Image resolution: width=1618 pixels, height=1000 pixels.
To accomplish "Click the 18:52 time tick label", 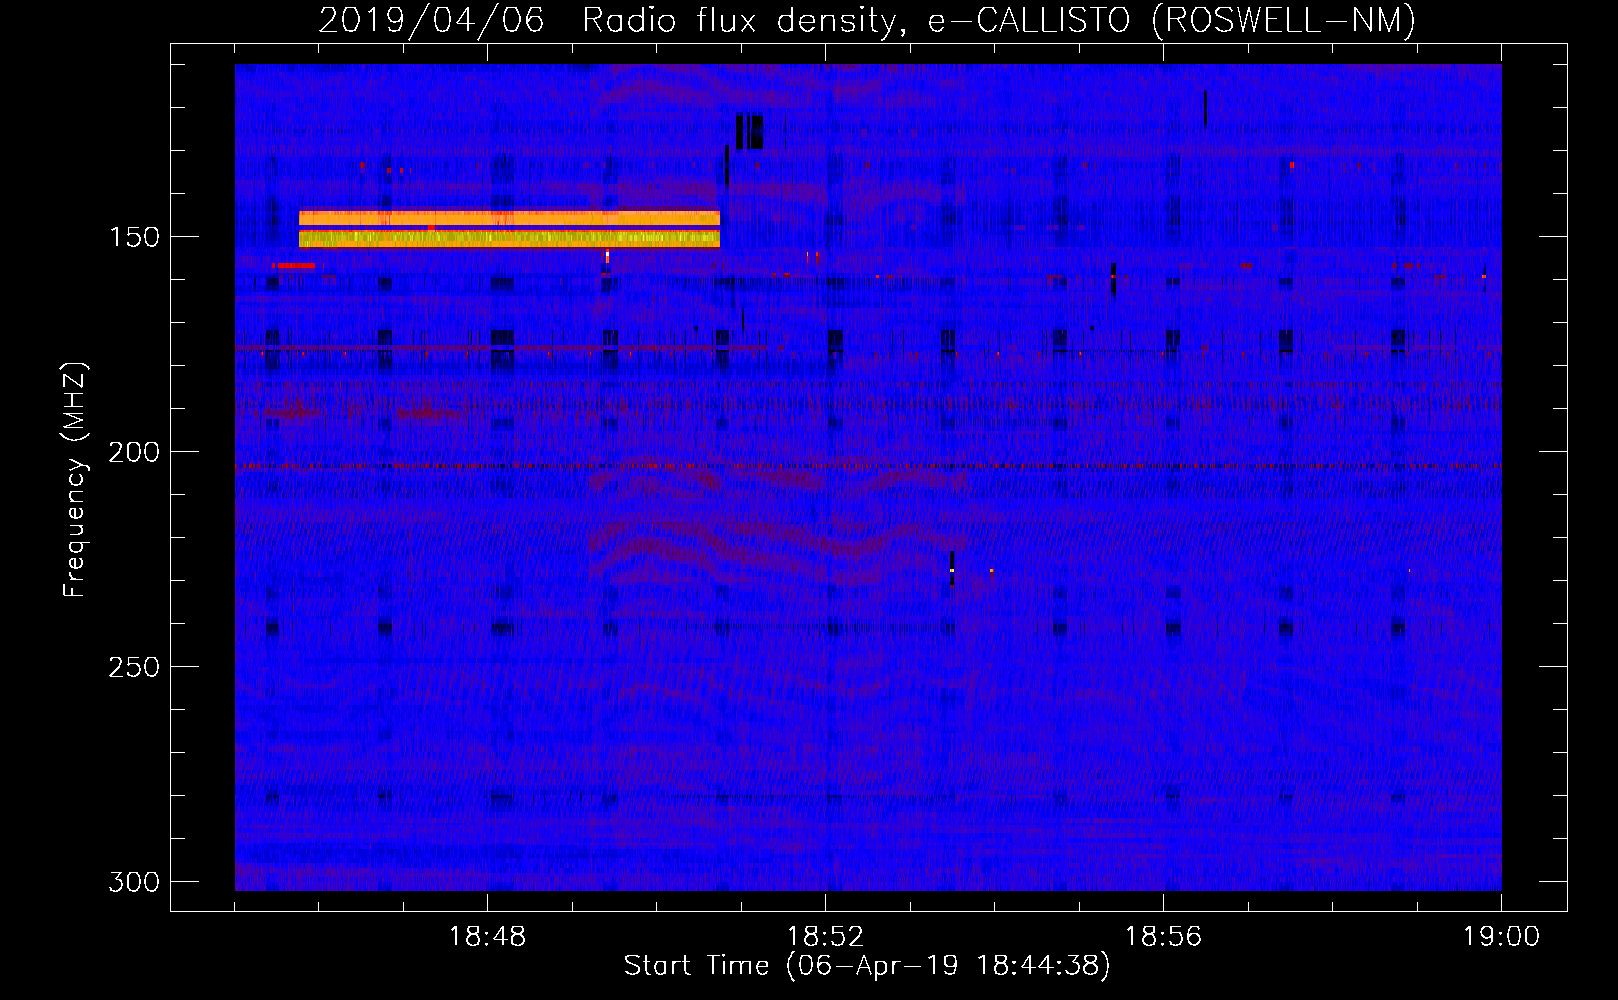I will [x=825, y=937].
